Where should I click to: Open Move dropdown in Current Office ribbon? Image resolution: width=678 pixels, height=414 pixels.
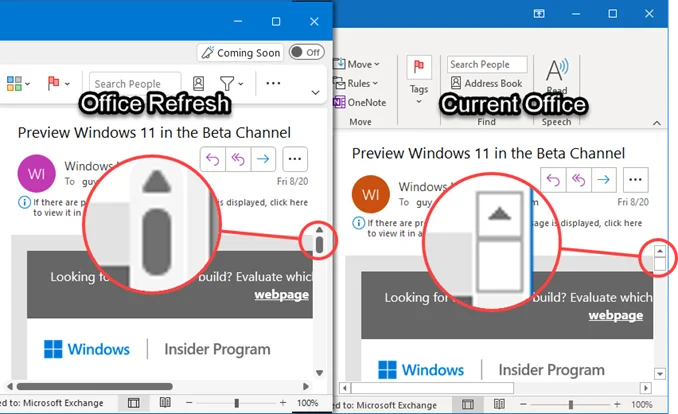356,64
